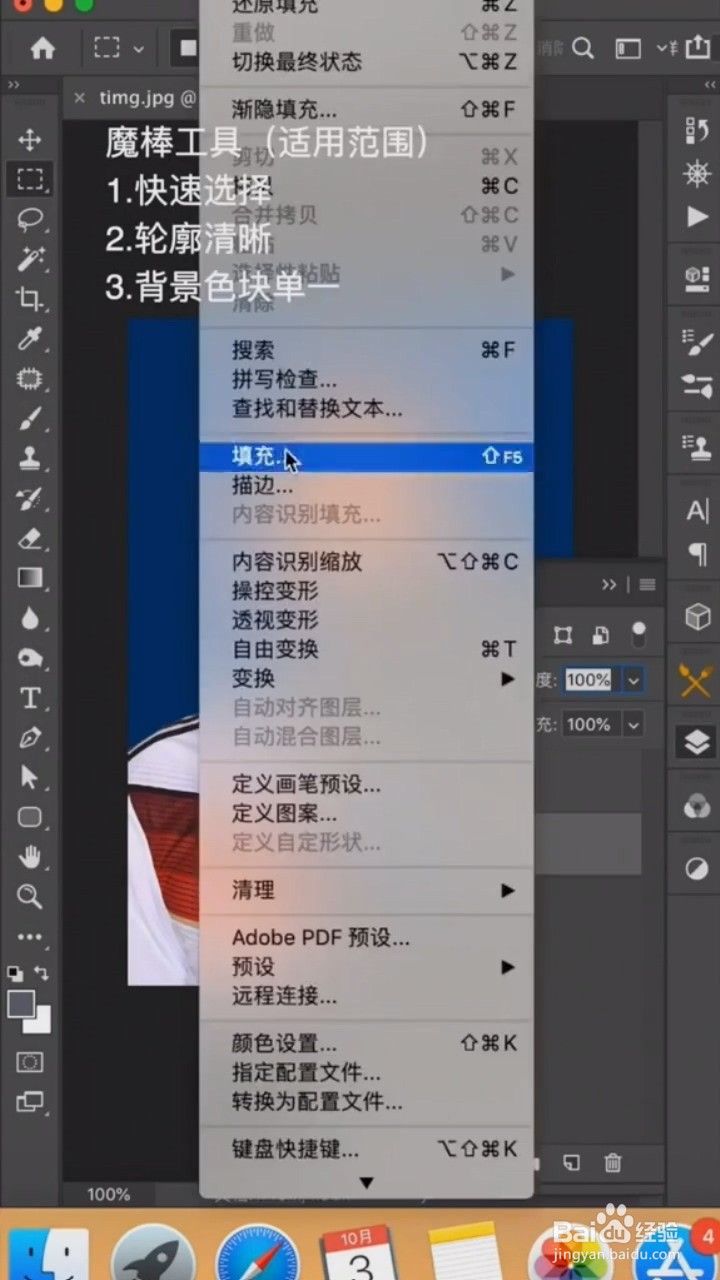The width and height of the screenshot is (720, 1280).
Task: Open the fill 100% dropdown arrow
Action: pyautogui.click(x=633, y=724)
